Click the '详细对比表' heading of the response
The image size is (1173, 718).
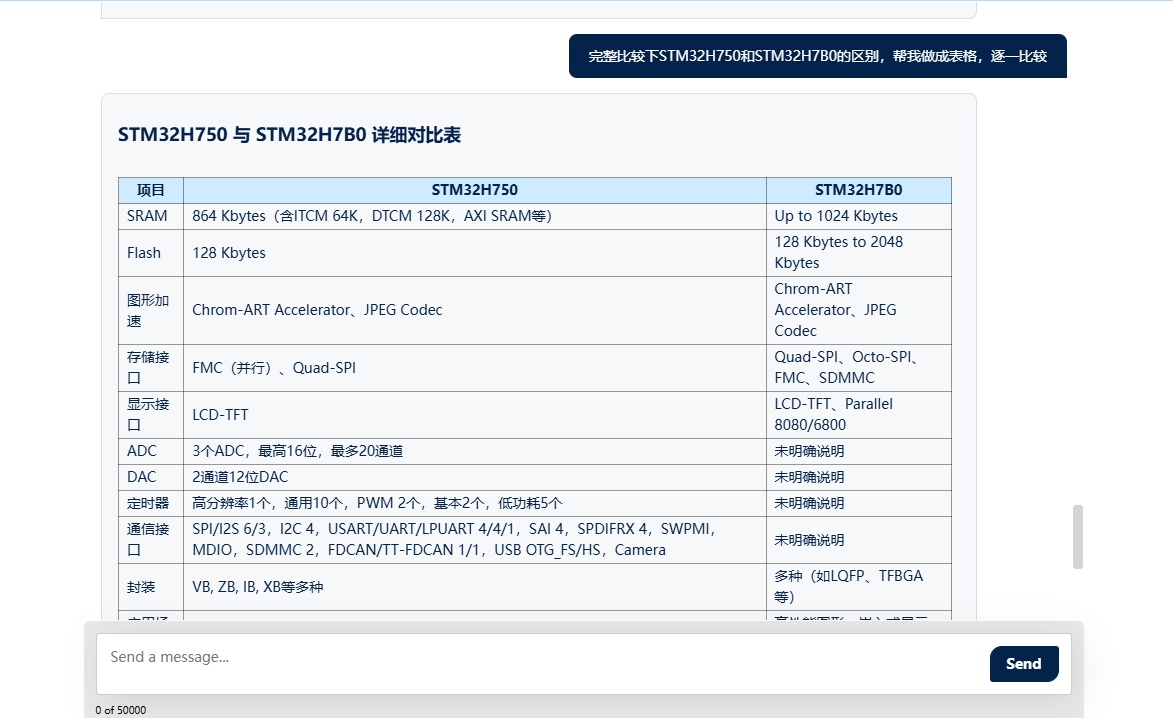coord(289,135)
